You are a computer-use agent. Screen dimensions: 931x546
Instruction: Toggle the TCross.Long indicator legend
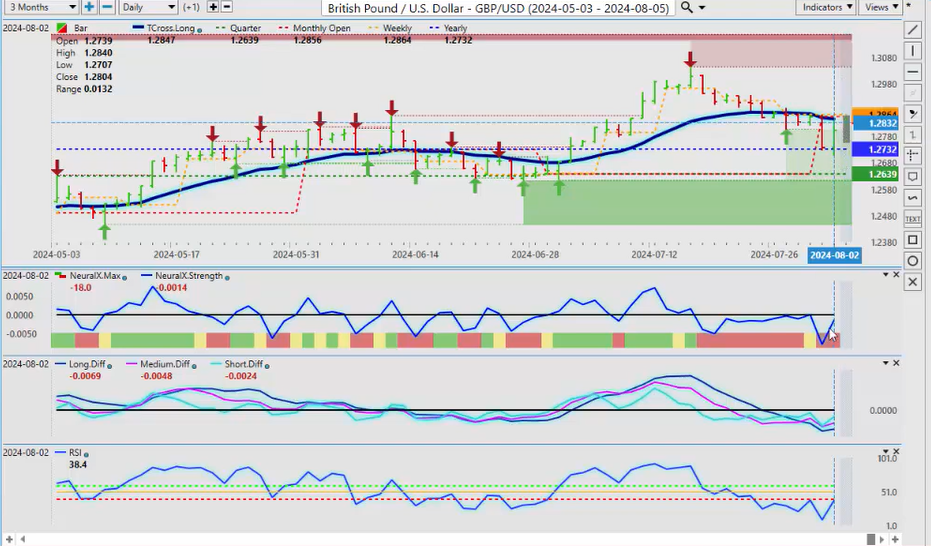coord(171,28)
